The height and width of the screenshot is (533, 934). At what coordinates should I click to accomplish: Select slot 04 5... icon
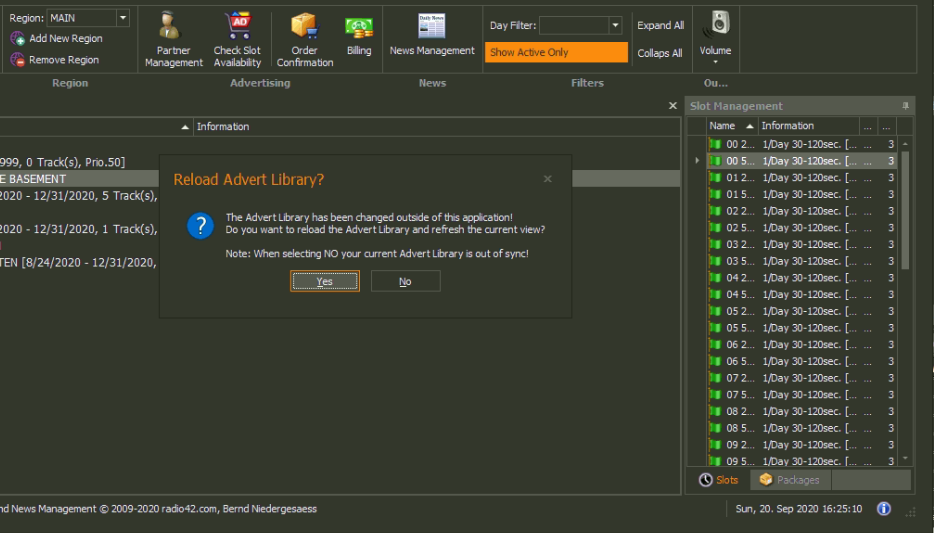tap(715, 294)
